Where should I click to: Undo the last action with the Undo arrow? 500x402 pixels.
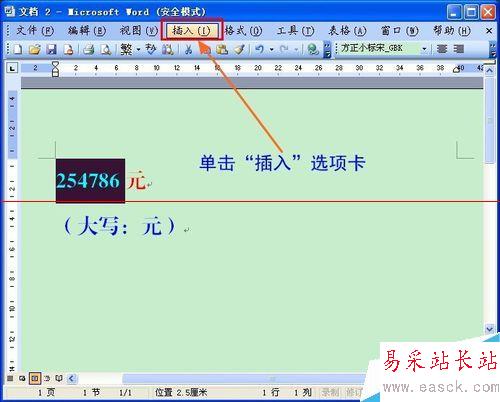pos(259,49)
